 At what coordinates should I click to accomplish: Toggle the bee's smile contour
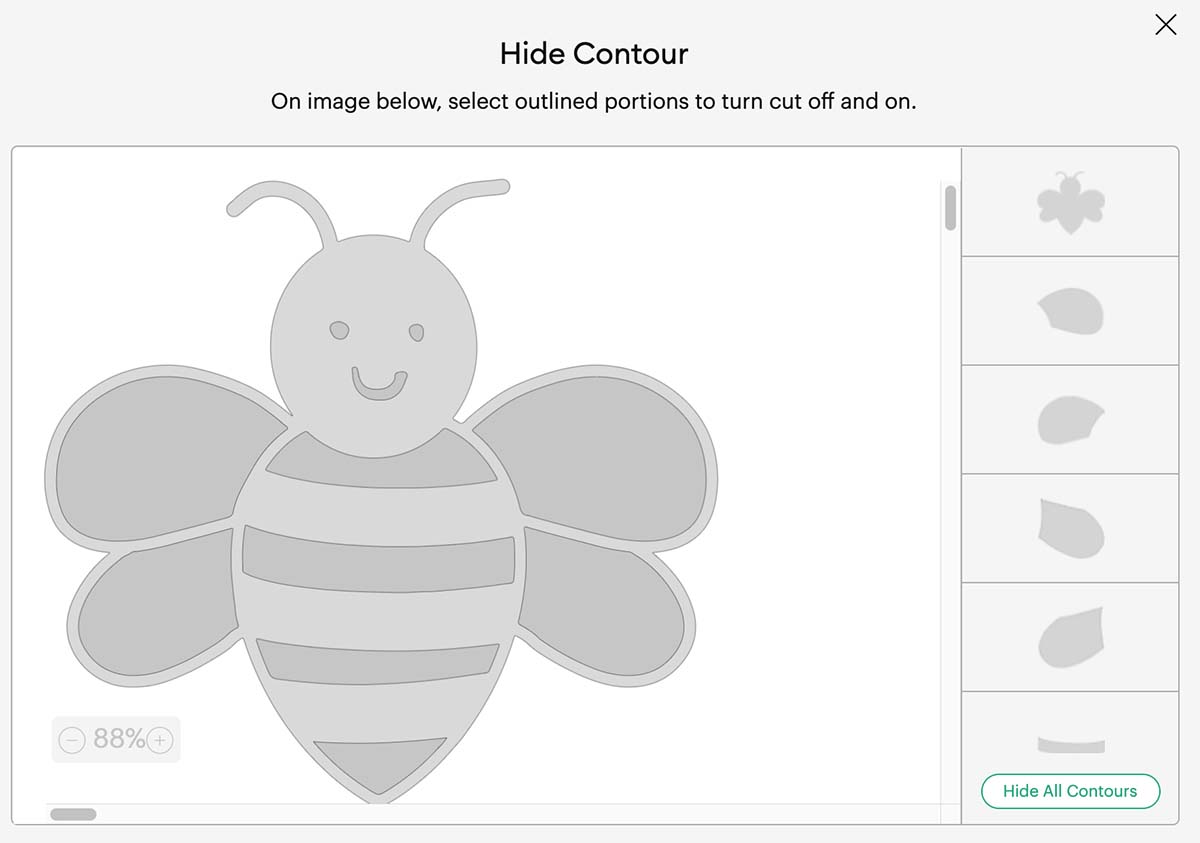tap(379, 386)
